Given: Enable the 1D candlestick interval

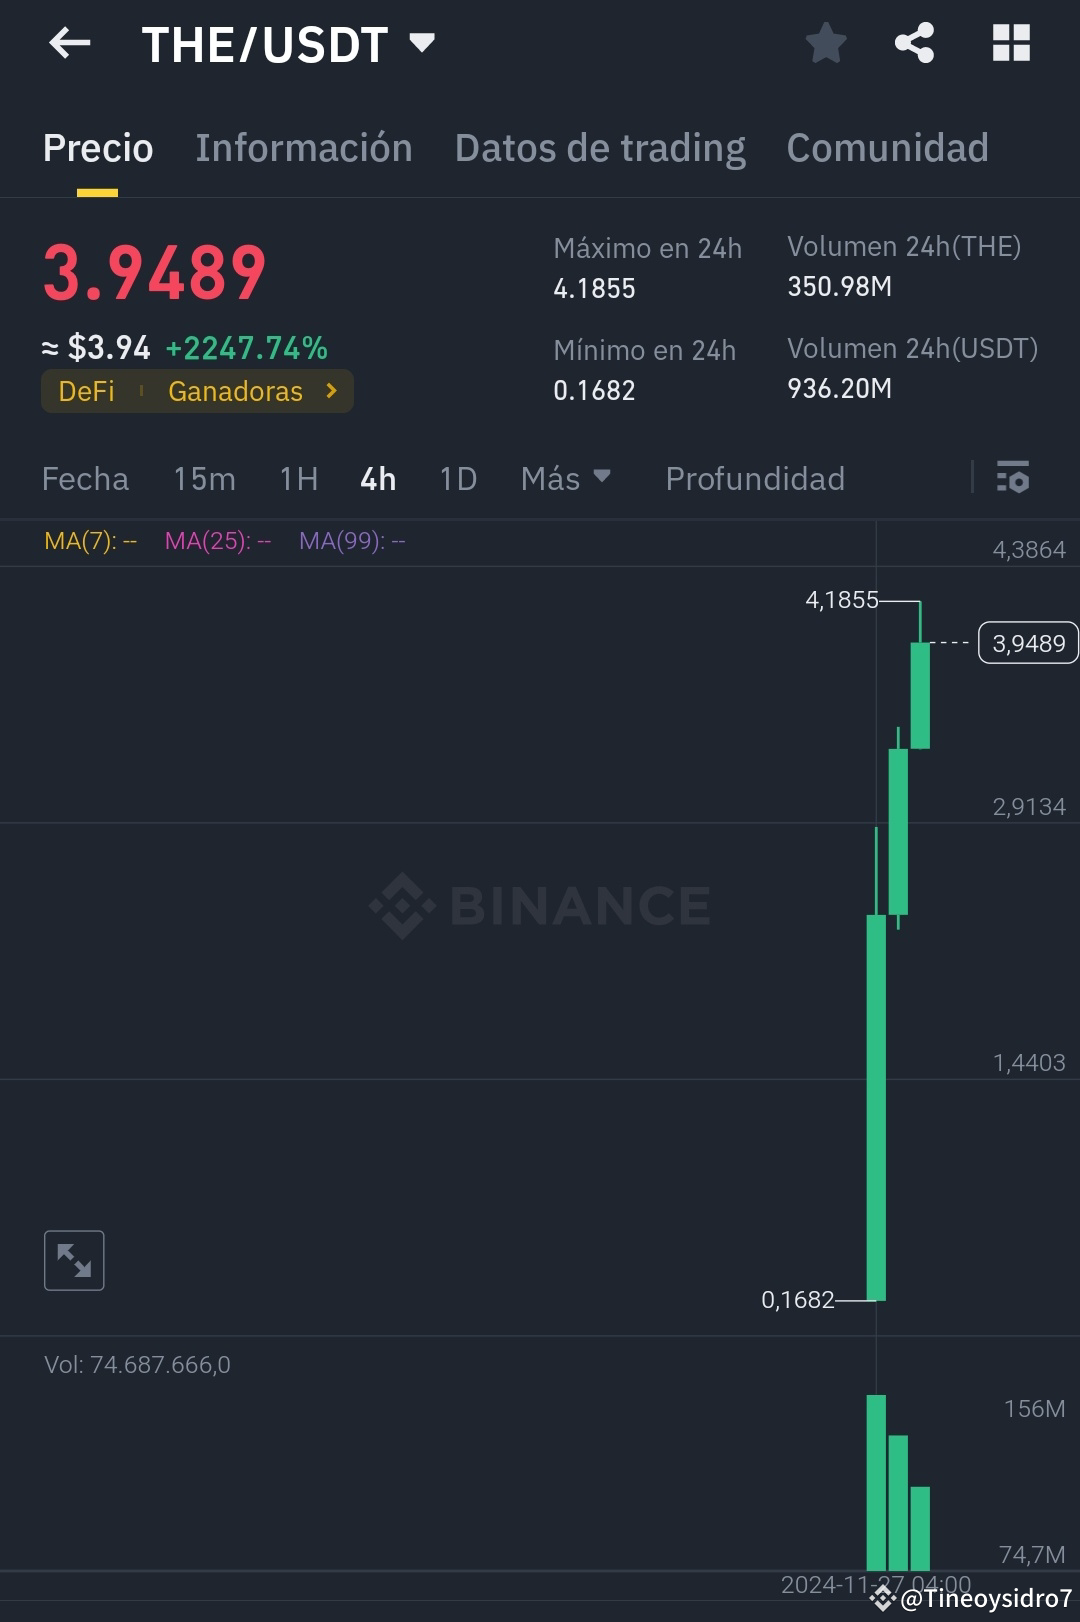Looking at the screenshot, I should (457, 479).
